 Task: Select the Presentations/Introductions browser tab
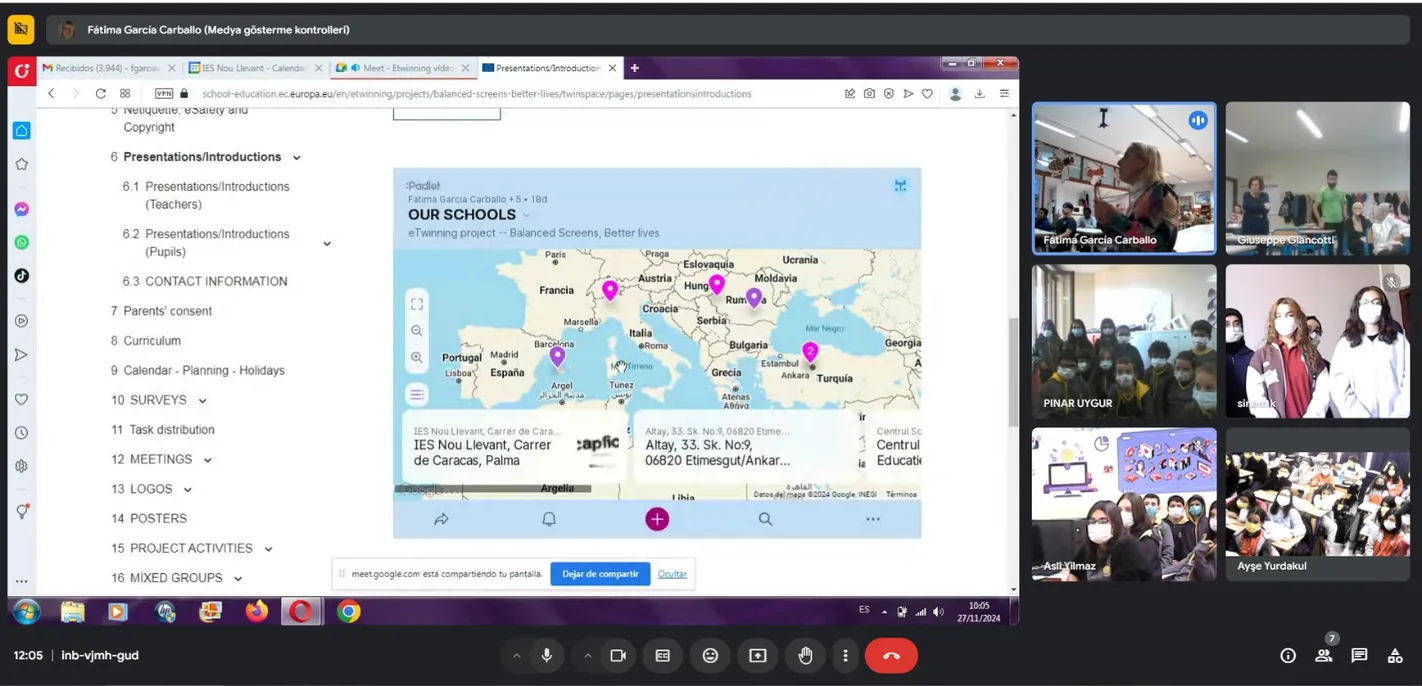548,68
